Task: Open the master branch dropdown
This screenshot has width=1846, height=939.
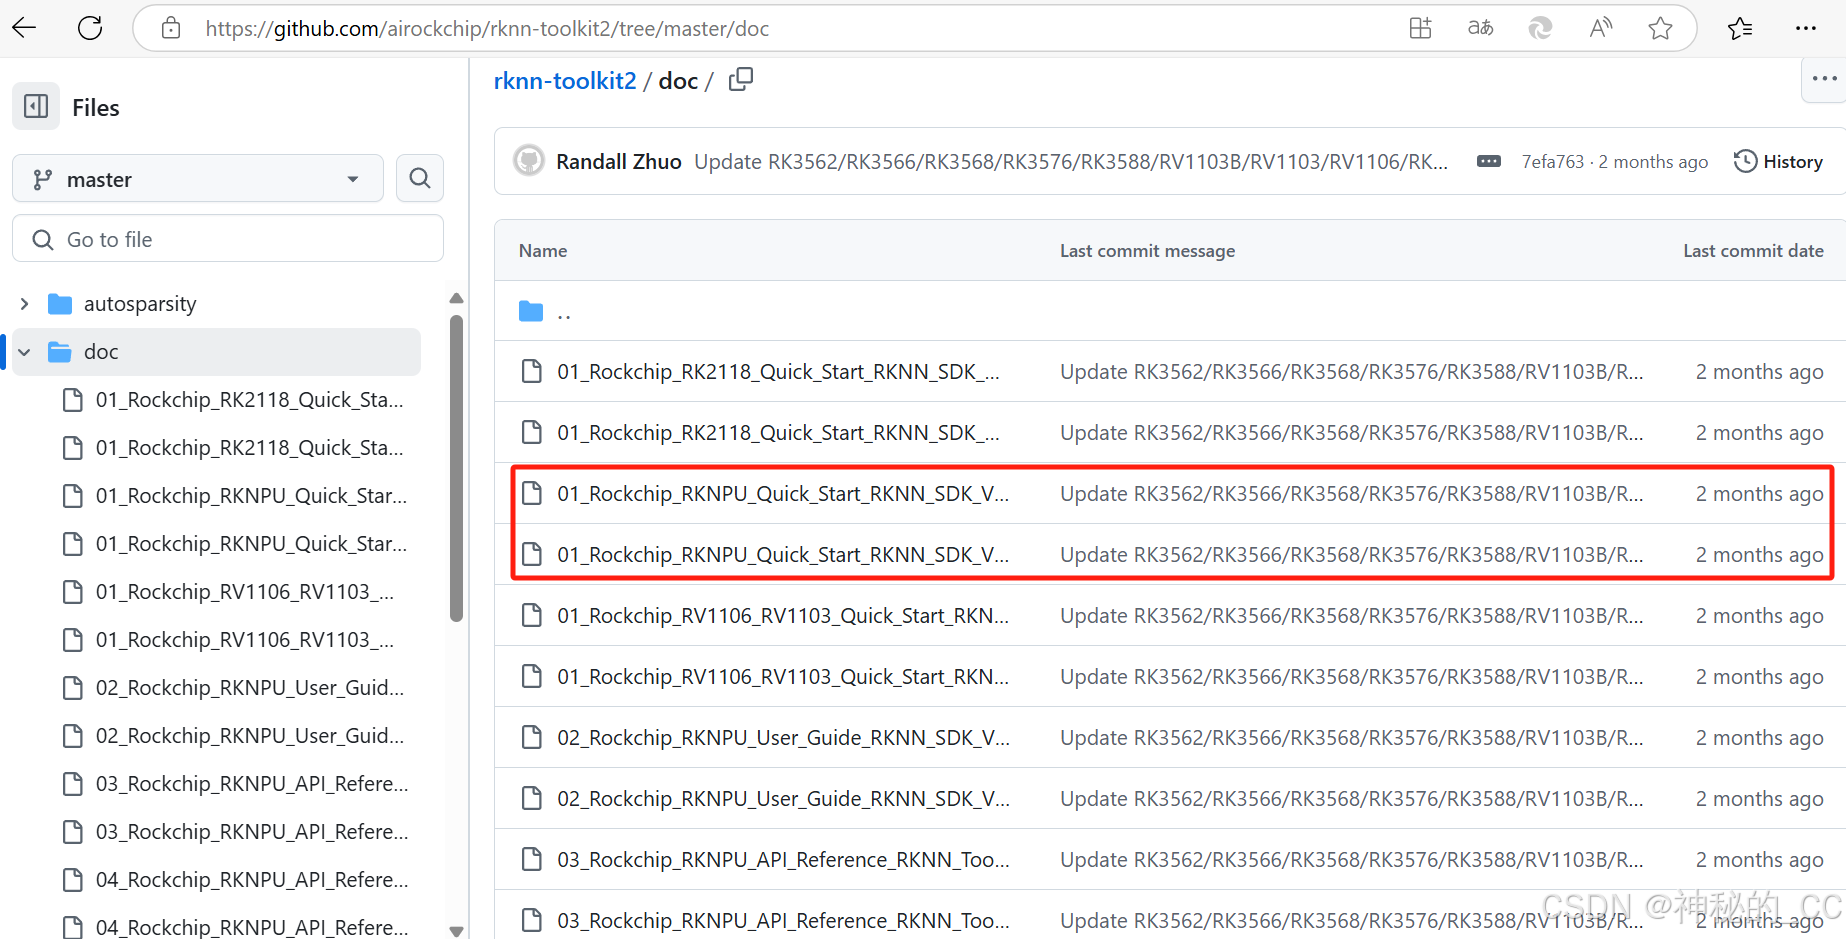Action: [198, 179]
